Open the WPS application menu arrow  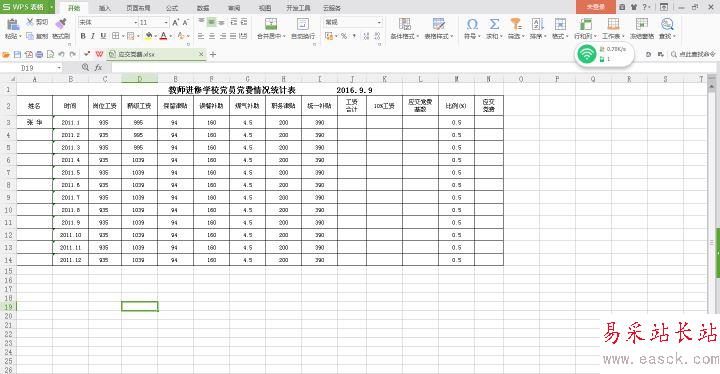51,7
